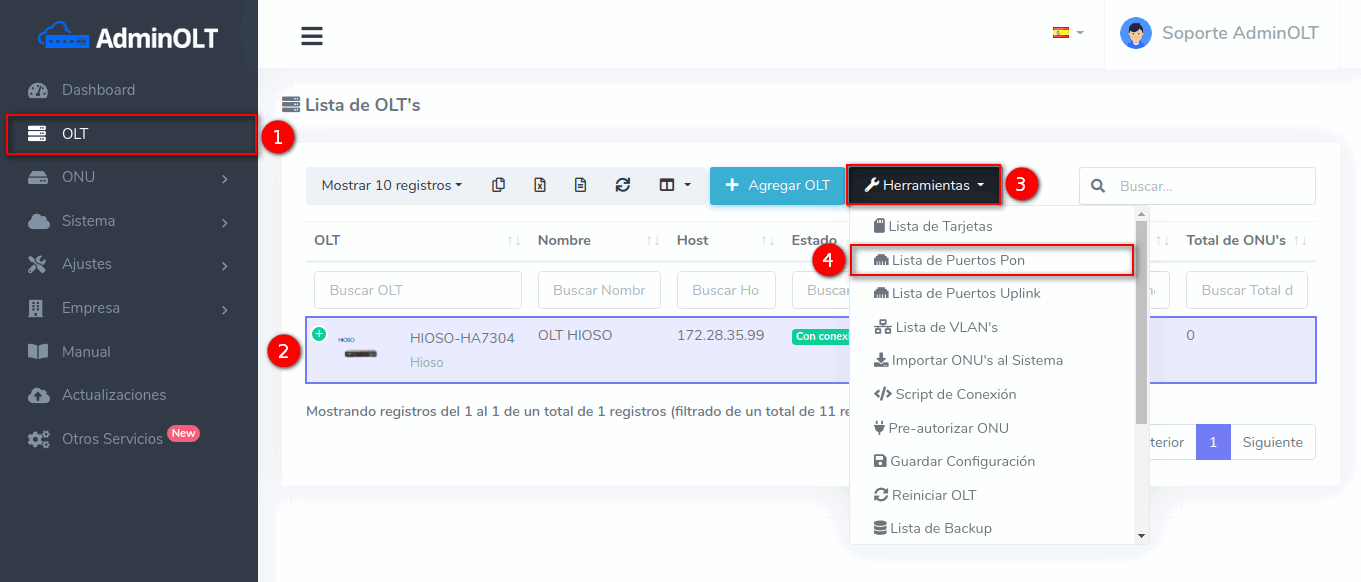Screen dimensions: 1361x582
Task: Open Actualizaciones in the sidebar
Action: [x=114, y=395]
